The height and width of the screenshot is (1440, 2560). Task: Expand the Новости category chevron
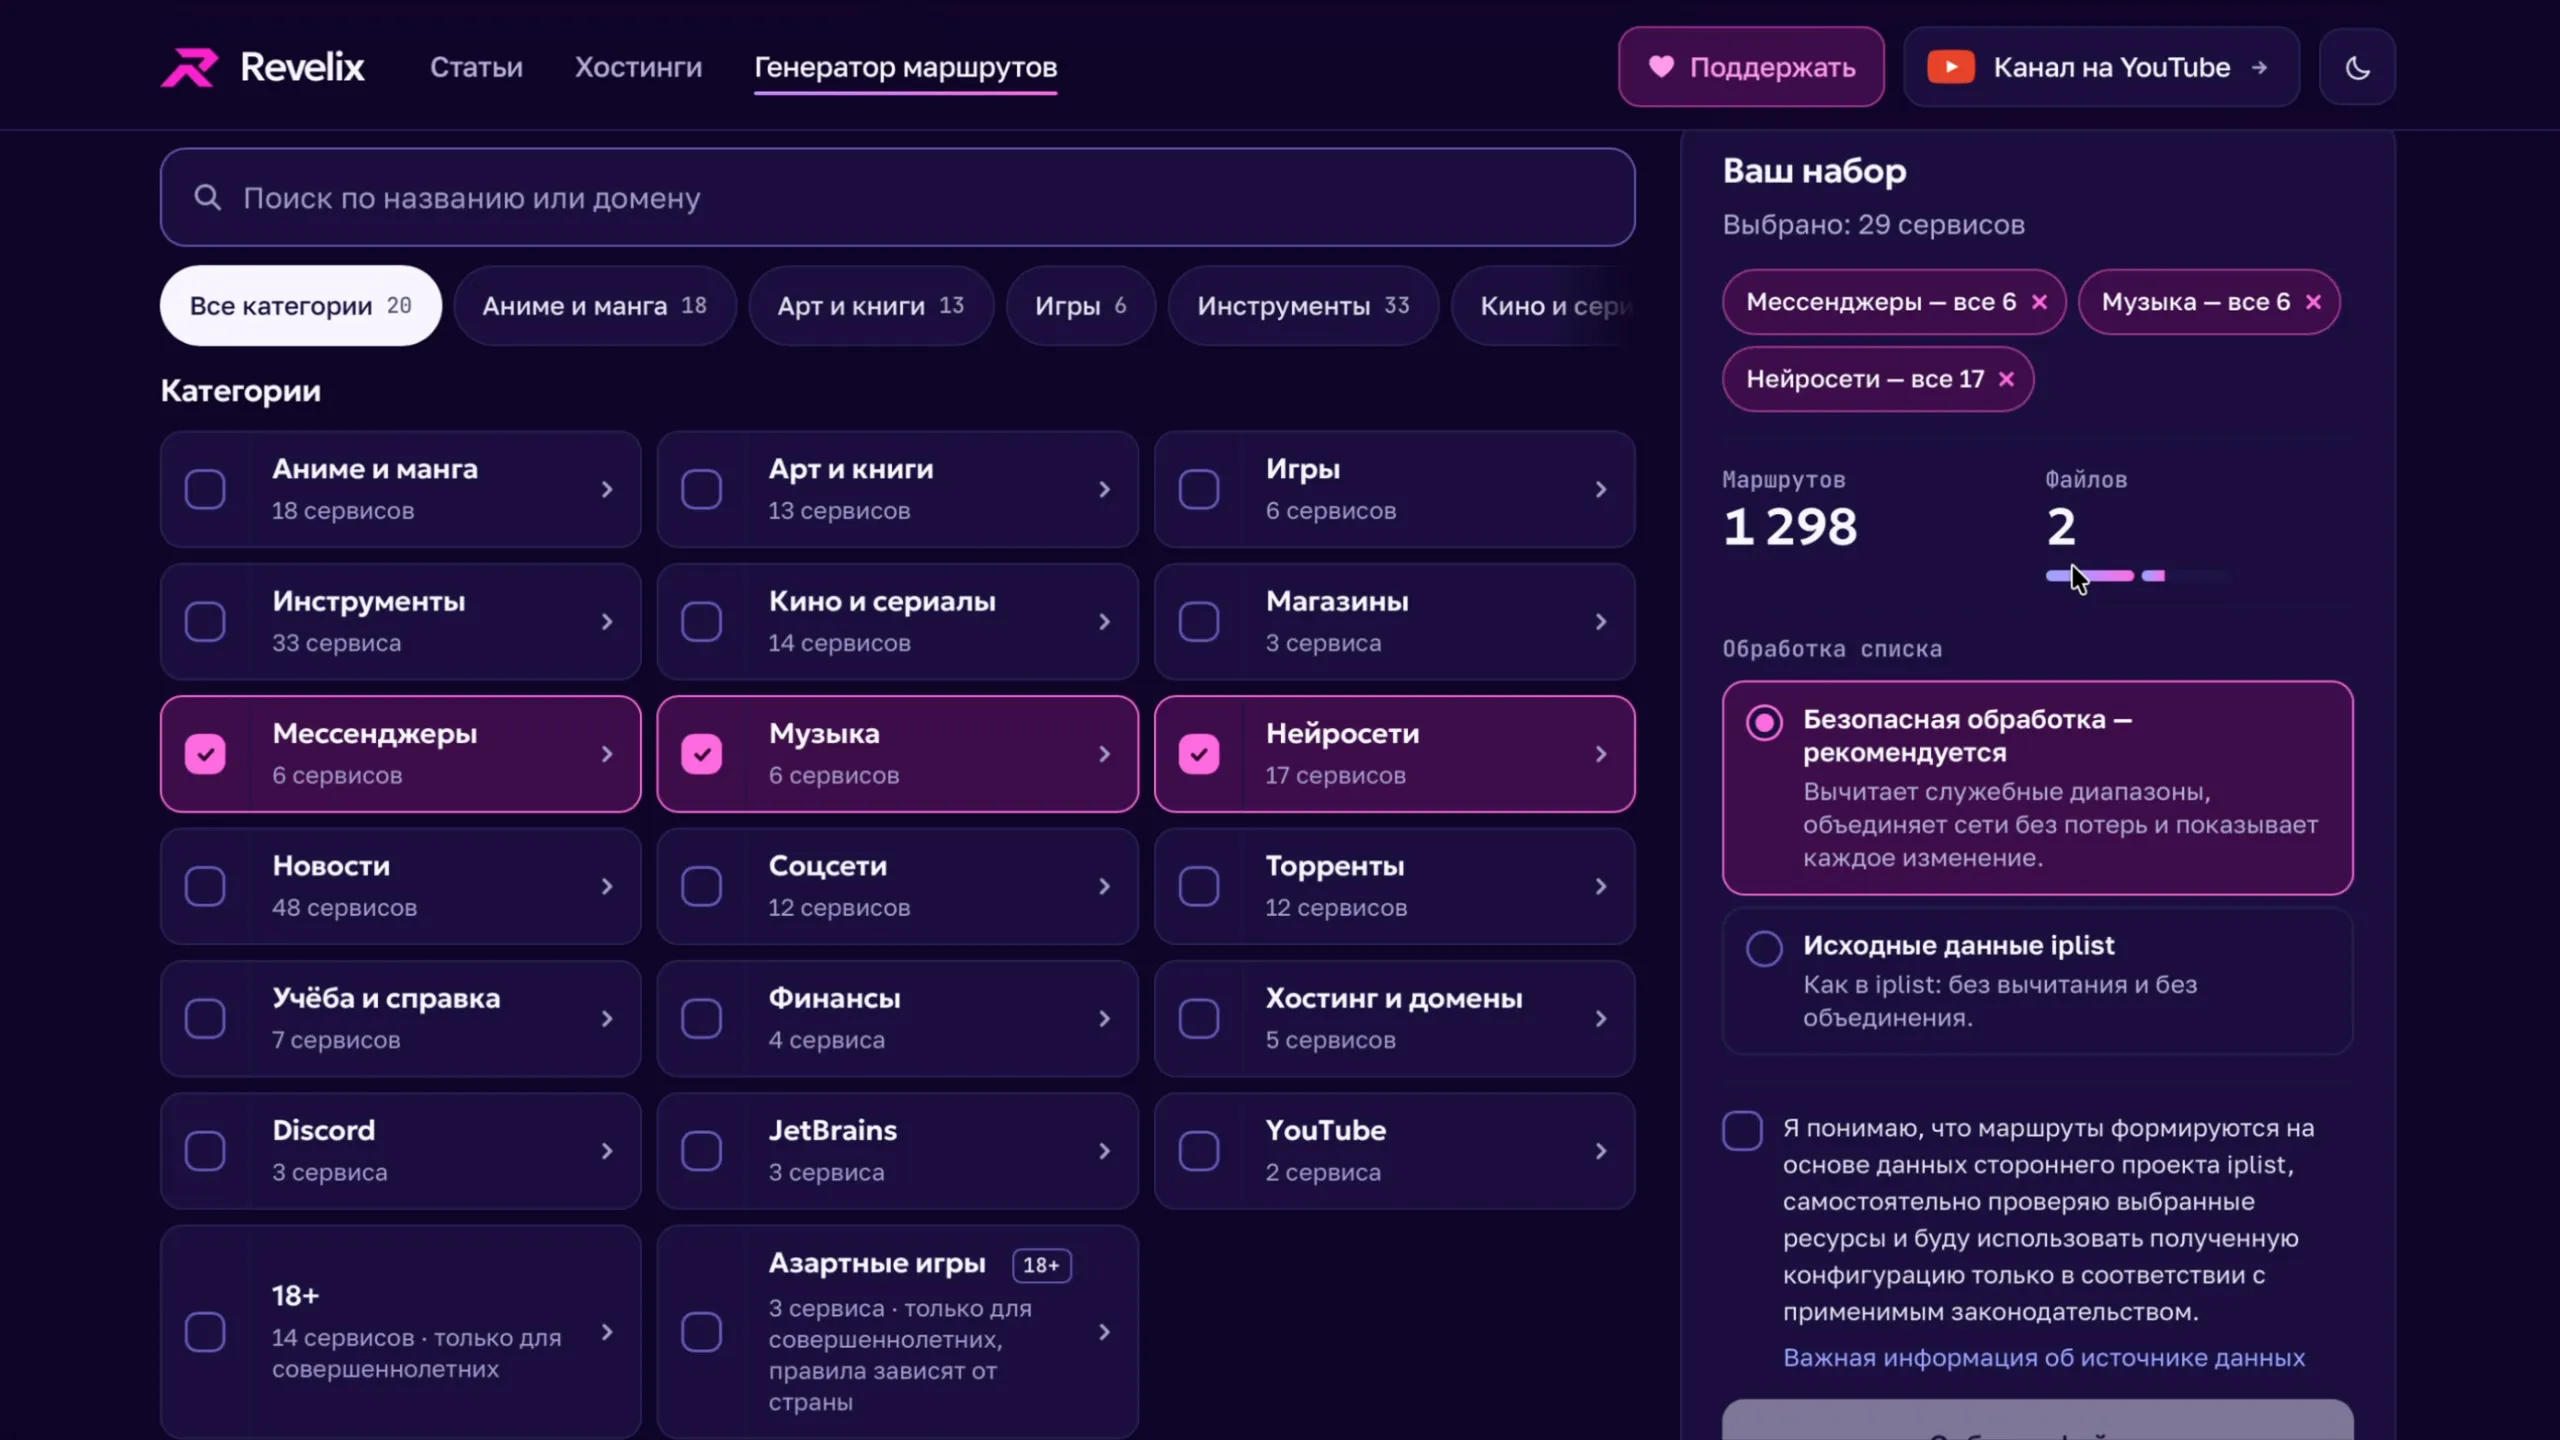[607, 887]
